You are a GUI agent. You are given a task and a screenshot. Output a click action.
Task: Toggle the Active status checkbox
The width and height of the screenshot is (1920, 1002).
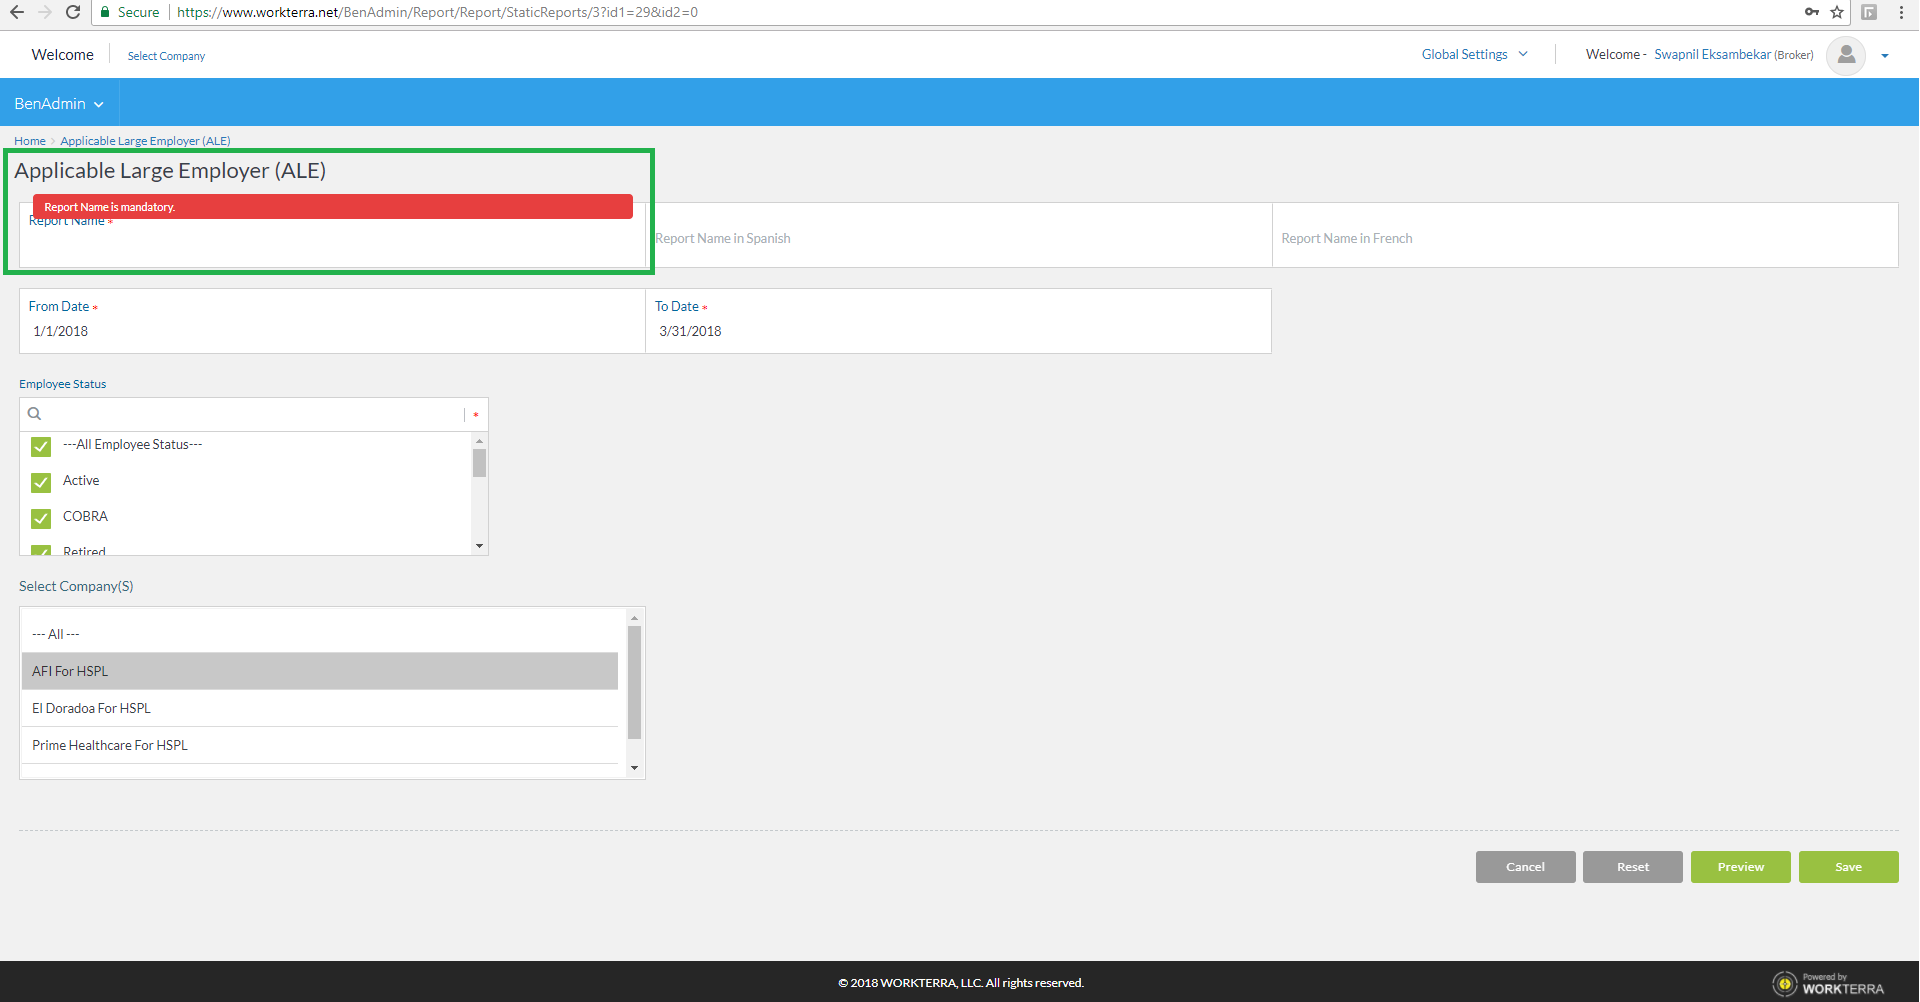click(x=41, y=482)
